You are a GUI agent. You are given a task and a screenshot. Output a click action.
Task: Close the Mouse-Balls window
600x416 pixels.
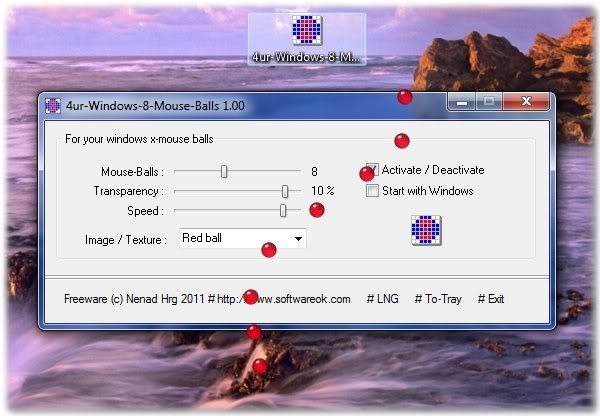526,101
